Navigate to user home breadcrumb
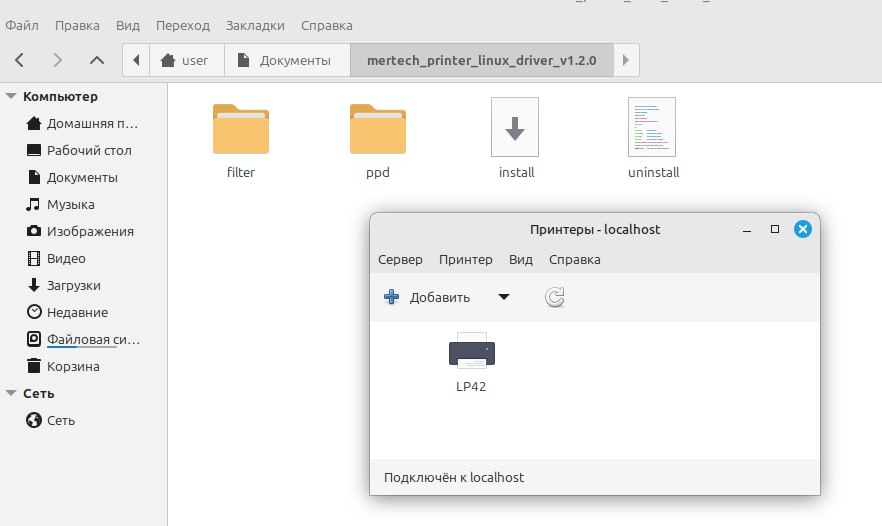Image resolution: width=882 pixels, height=526 pixels. [x=186, y=60]
